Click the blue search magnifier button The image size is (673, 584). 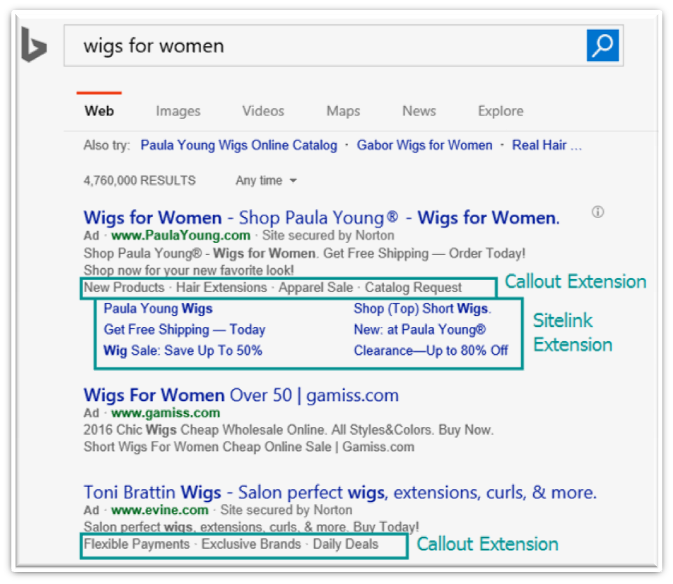[x=603, y=45]
